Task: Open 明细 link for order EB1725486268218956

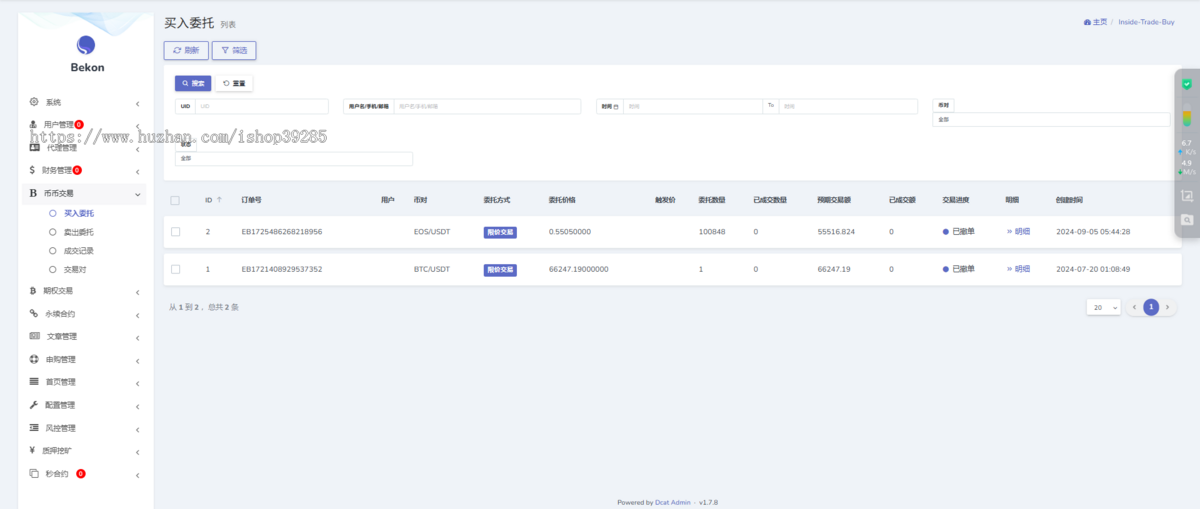Action: point(1018,231)
